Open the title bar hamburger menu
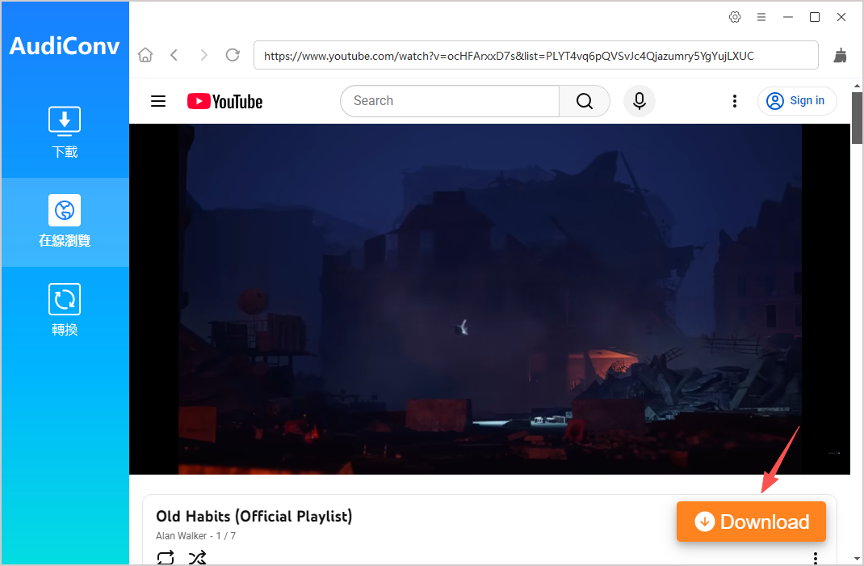 [x=761, y=17]
